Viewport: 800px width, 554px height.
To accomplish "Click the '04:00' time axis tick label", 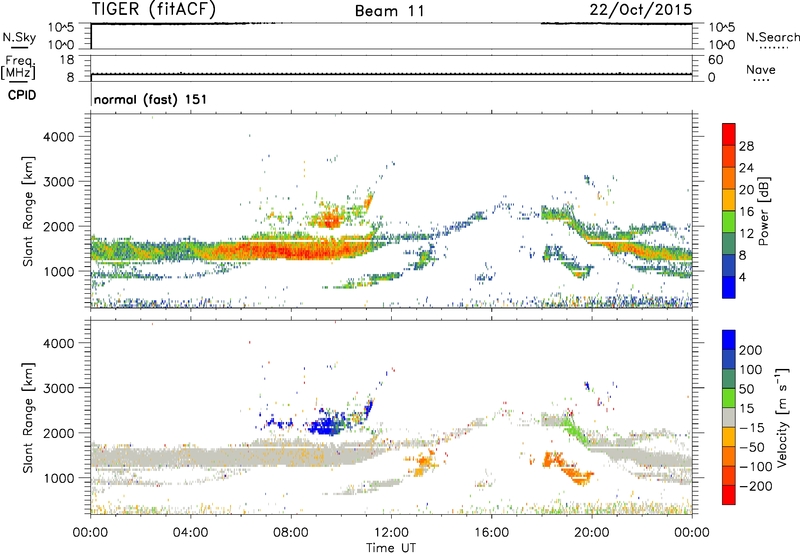I will click(190, 533).
